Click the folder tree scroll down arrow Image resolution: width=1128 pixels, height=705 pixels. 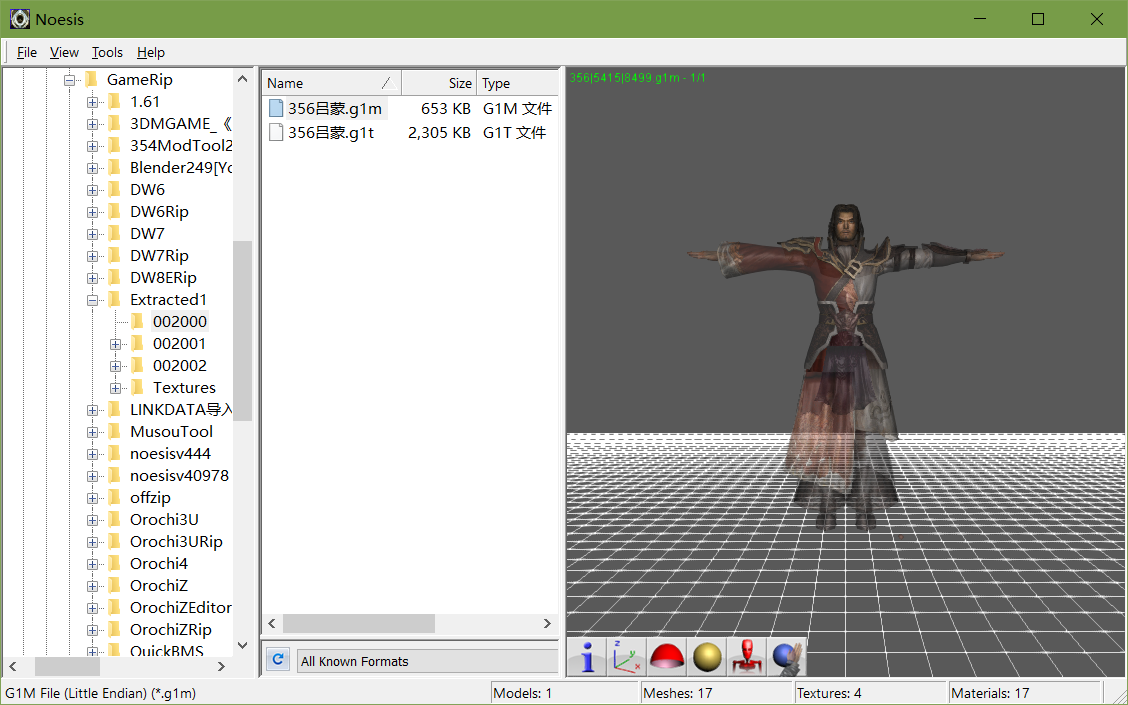coord(242,645)
